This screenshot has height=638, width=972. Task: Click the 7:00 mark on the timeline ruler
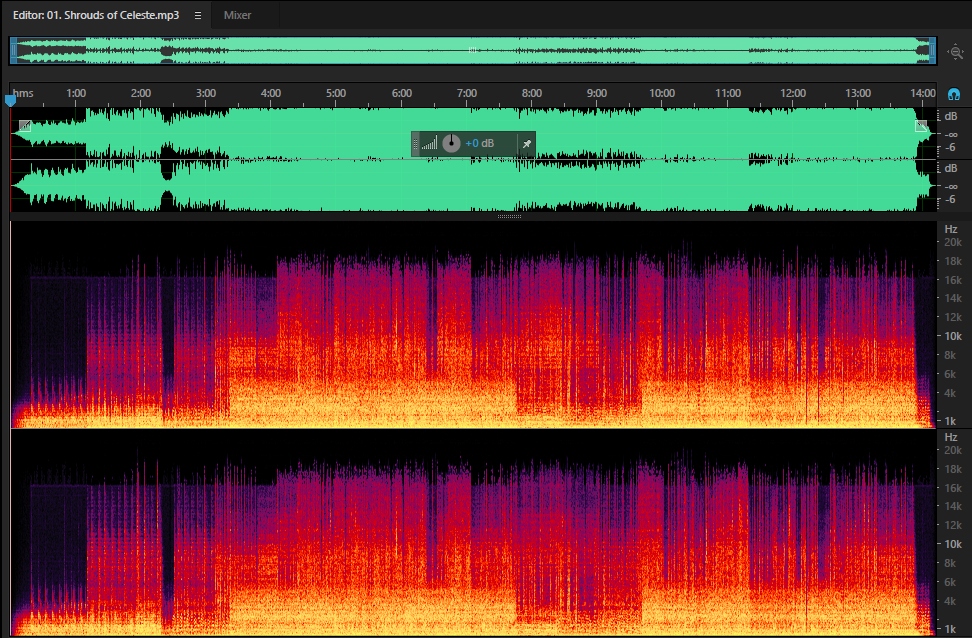pos(467,94)
